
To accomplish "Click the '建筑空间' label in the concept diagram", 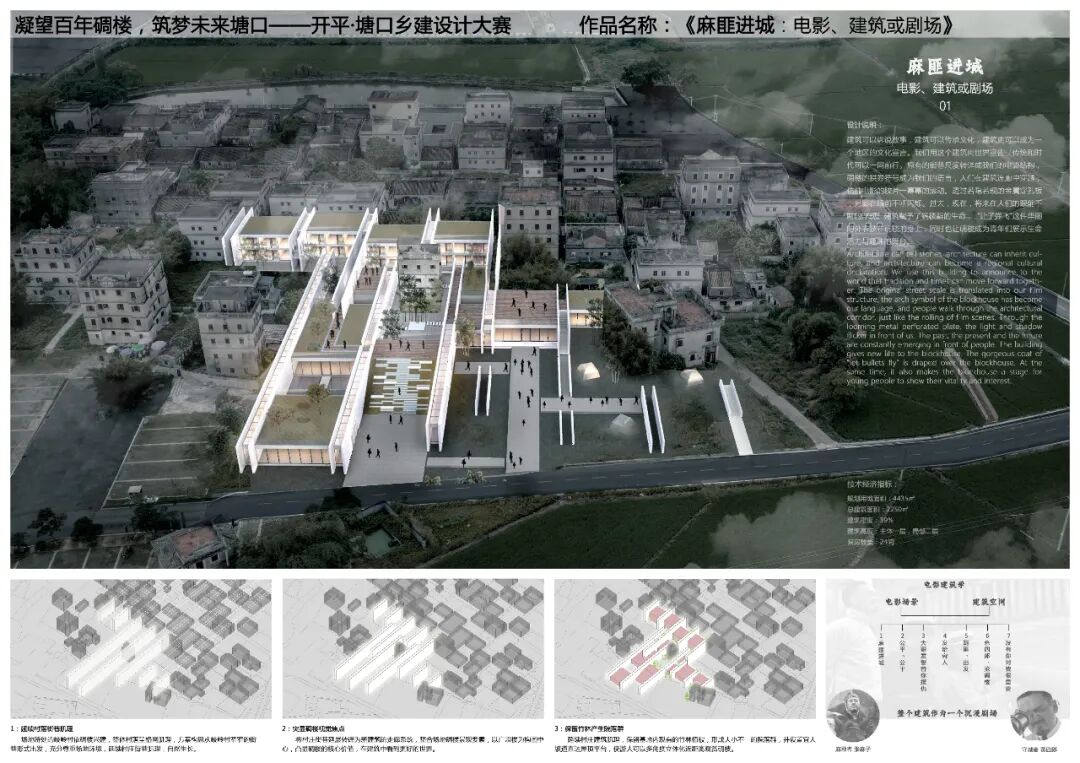I will (x=989, y=601).
